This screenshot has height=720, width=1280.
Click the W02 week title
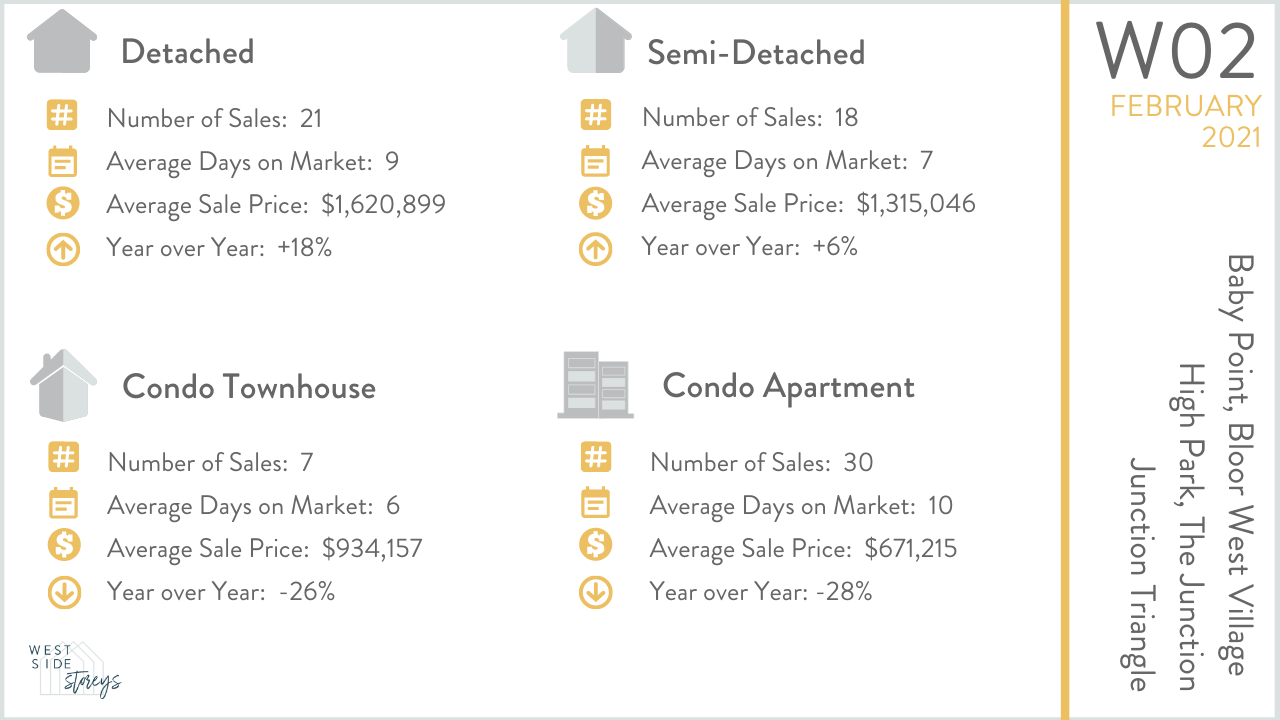click(1176, 52)
